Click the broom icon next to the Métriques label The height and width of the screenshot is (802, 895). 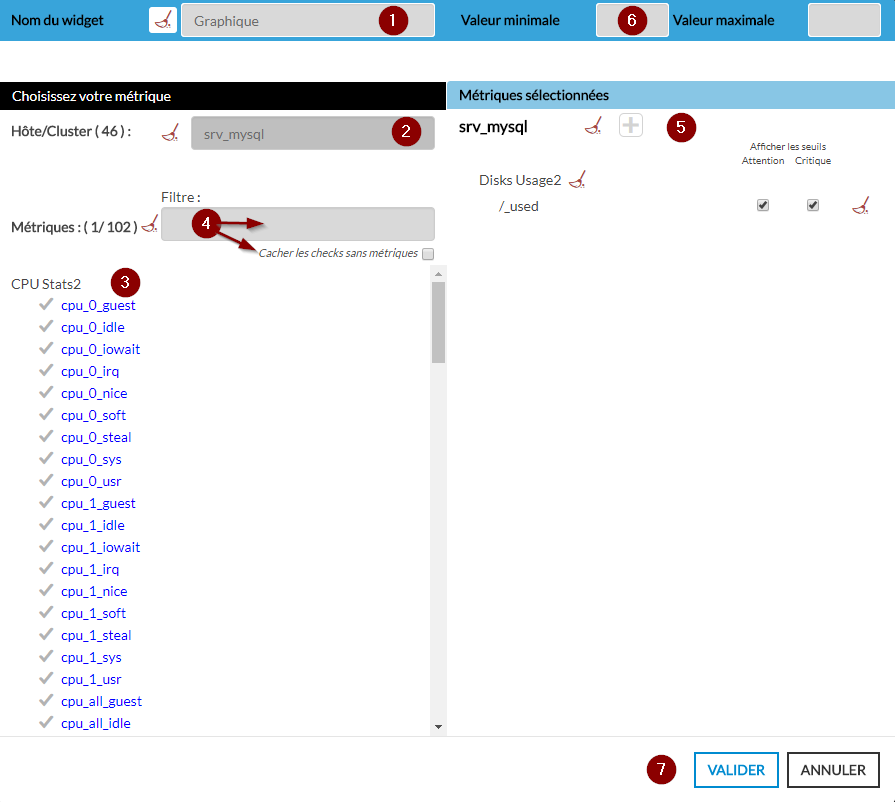150,225
